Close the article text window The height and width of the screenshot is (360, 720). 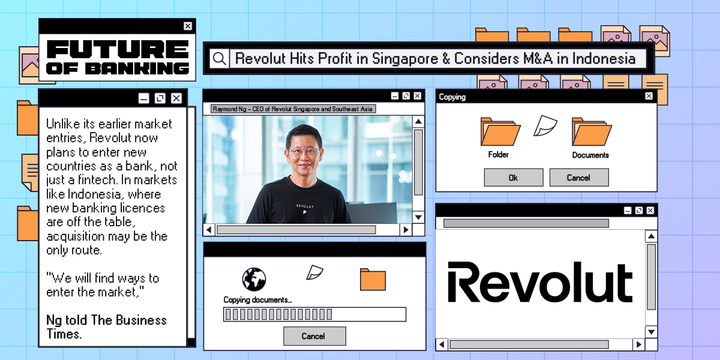(x=176, y=98)
